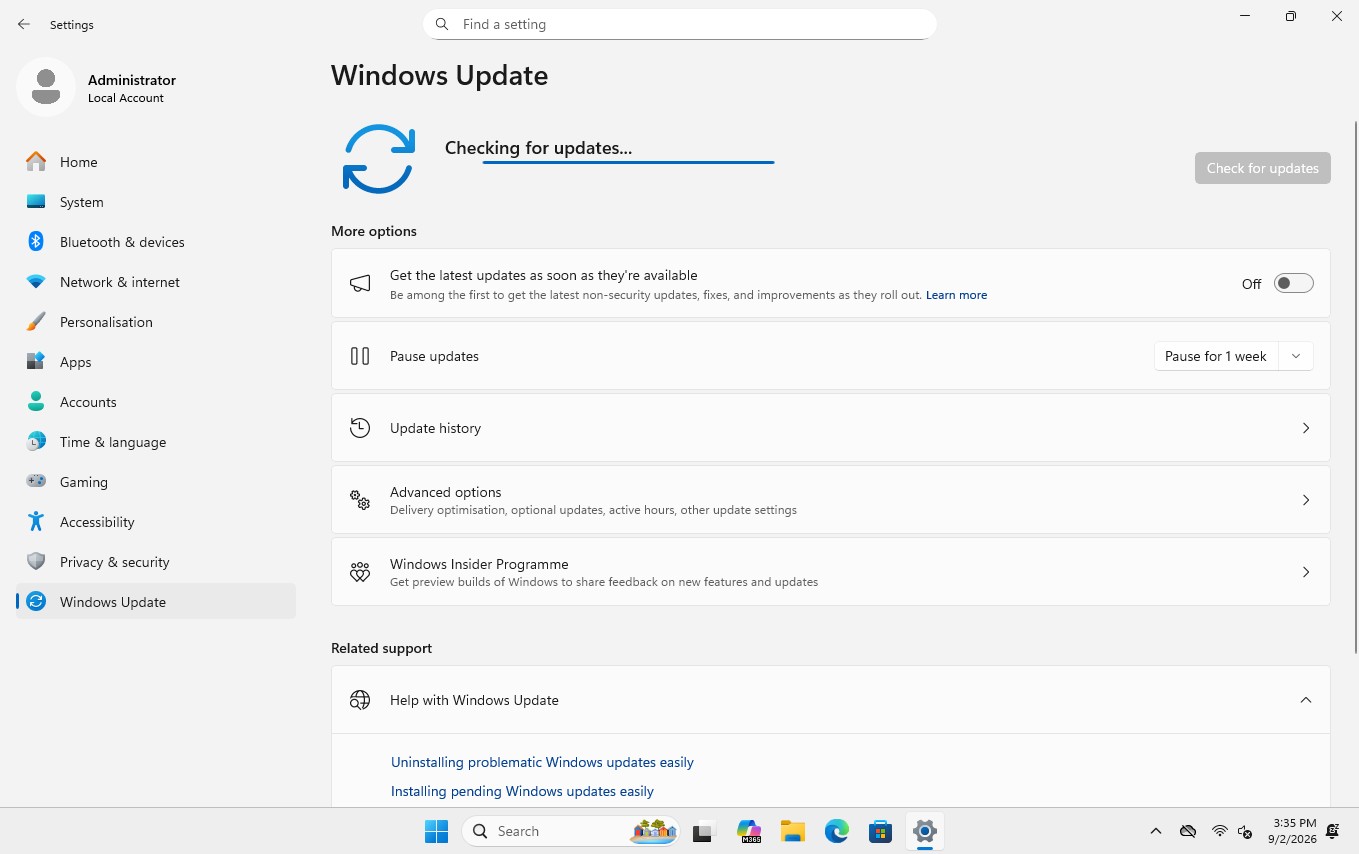Viewport: 1359px width, 854px height.
Task: Open notifications bell in the taskbar corner
Action: [1333, 831]
